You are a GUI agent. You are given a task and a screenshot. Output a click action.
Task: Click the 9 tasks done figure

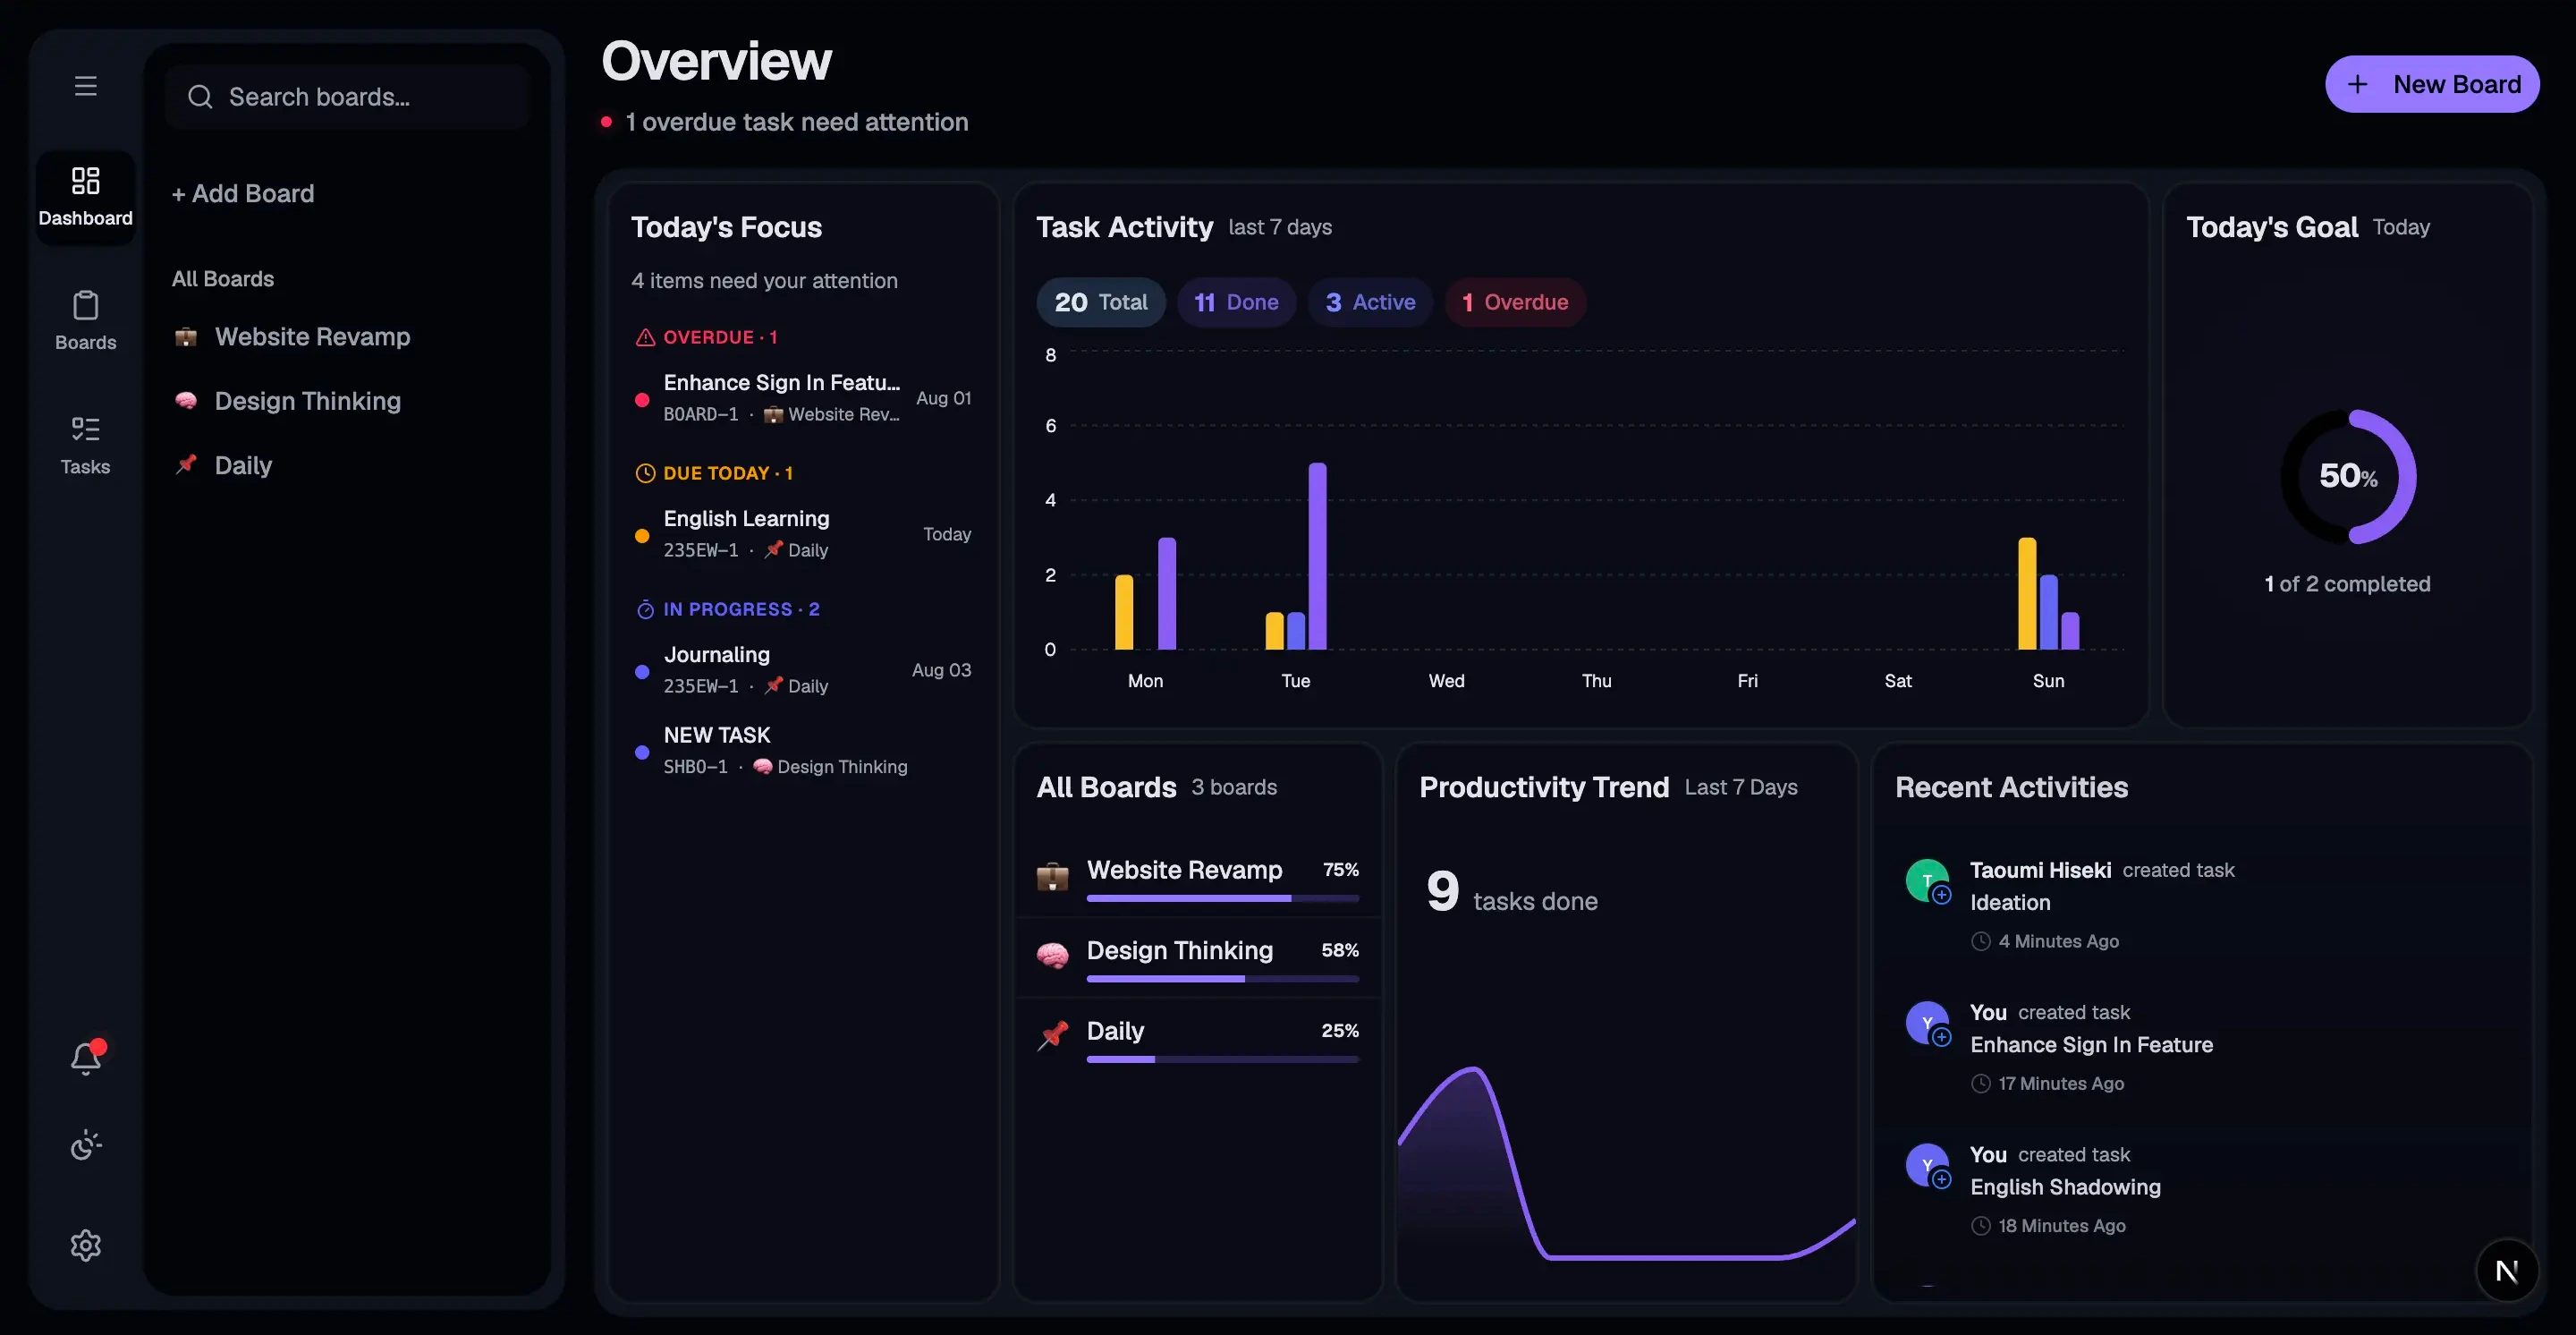pos(1512,892)
